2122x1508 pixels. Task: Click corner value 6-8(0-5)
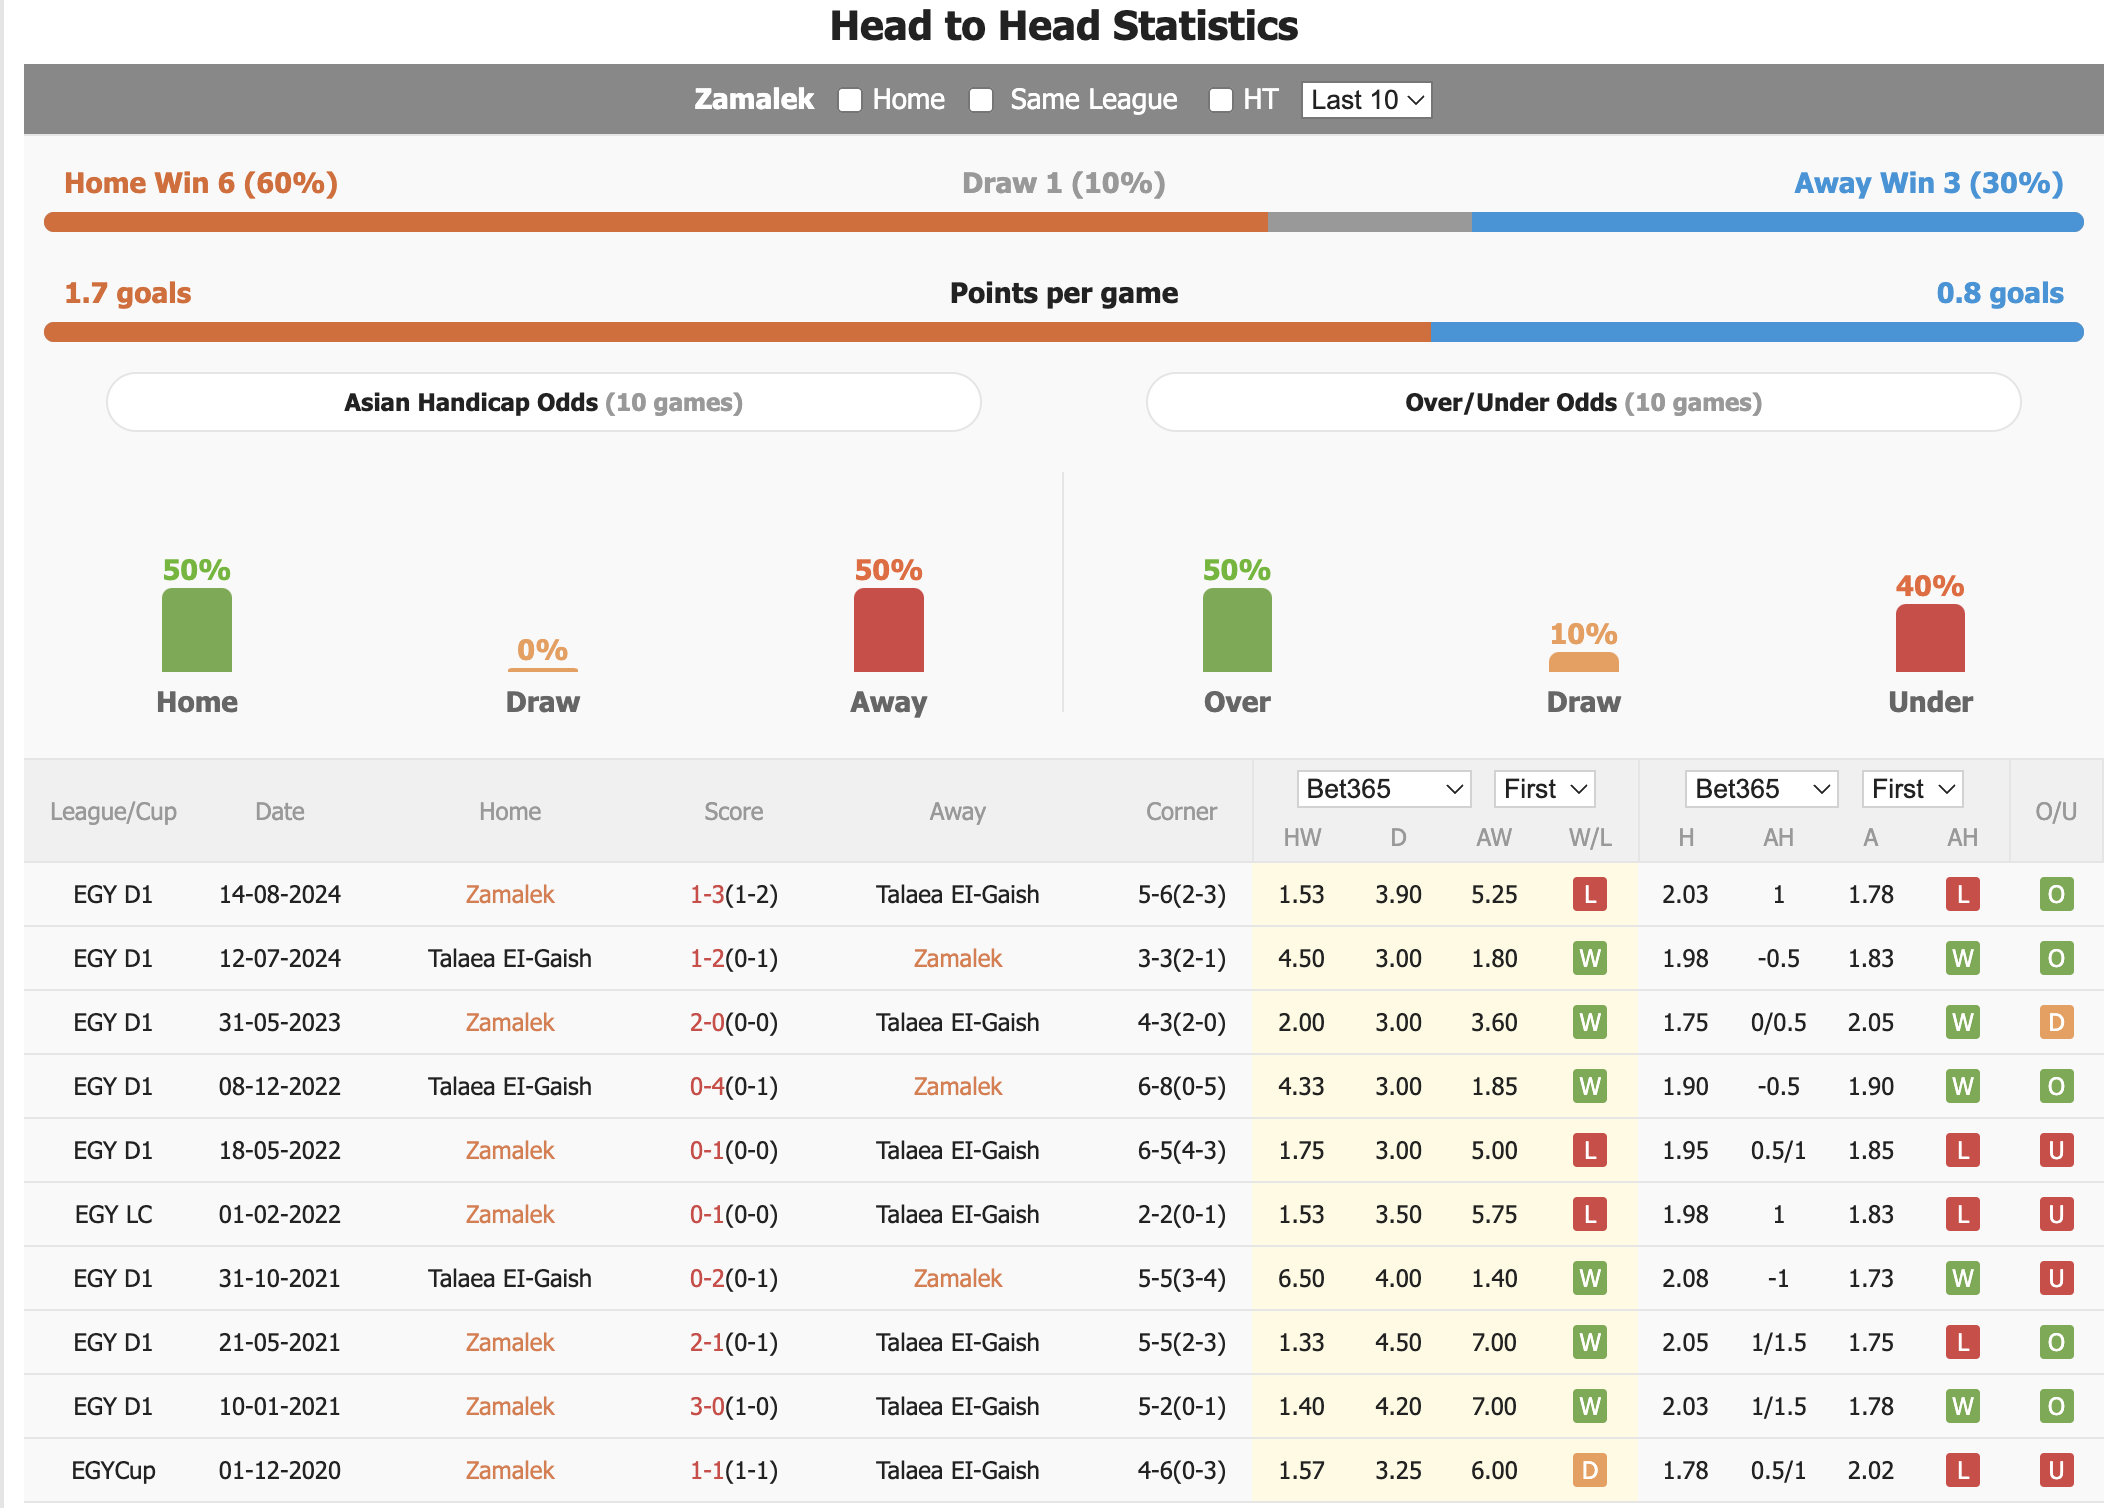[x=1181, y=1086]
